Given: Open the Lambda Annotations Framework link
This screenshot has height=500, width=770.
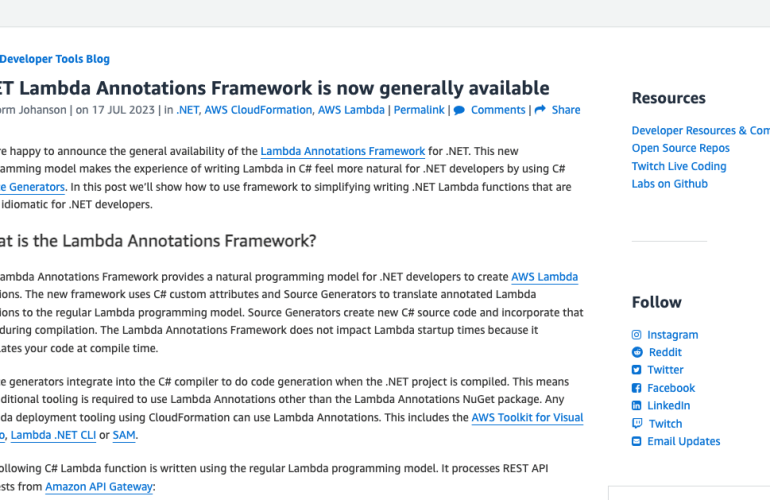Looking at the screenshot, I should coord(342,152).
